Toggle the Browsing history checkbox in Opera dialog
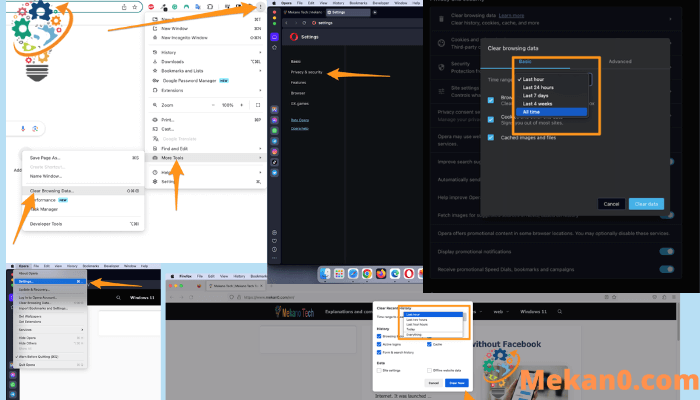The image size is (700, 400). (491, 100)
